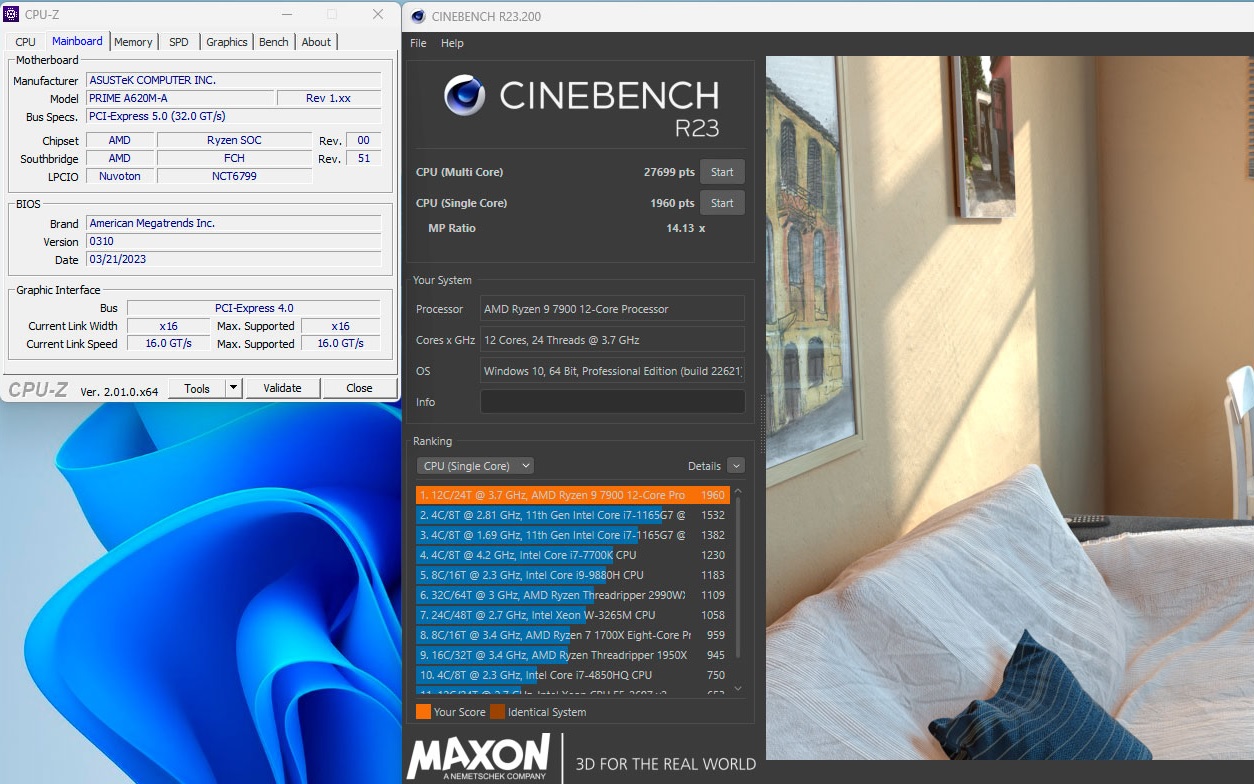Start the CPU Multi Core benchmark
The height and width of the screenshot is (784, 1254).
tap(722, 172)
